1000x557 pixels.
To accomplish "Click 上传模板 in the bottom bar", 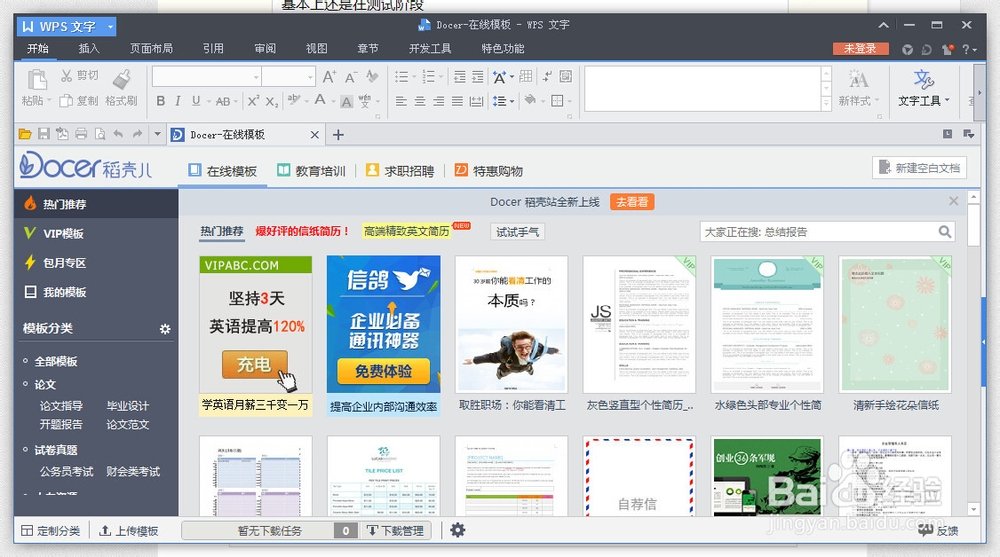I will pyautogui.click(x=129, y=531).
